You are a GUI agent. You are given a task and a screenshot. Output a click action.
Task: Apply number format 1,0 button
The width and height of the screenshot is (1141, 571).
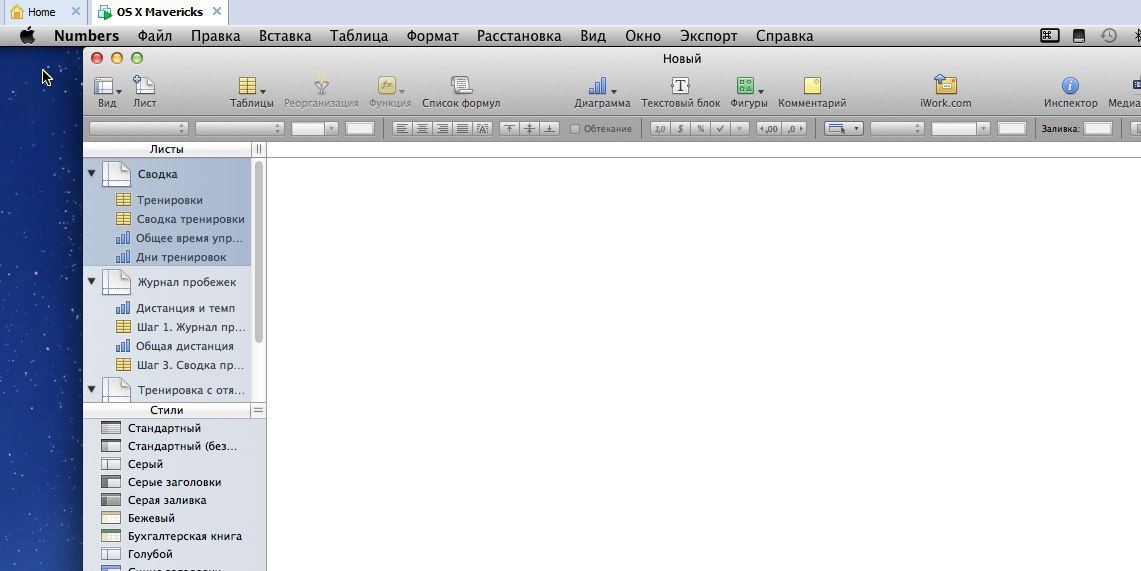tap(660, 129)
